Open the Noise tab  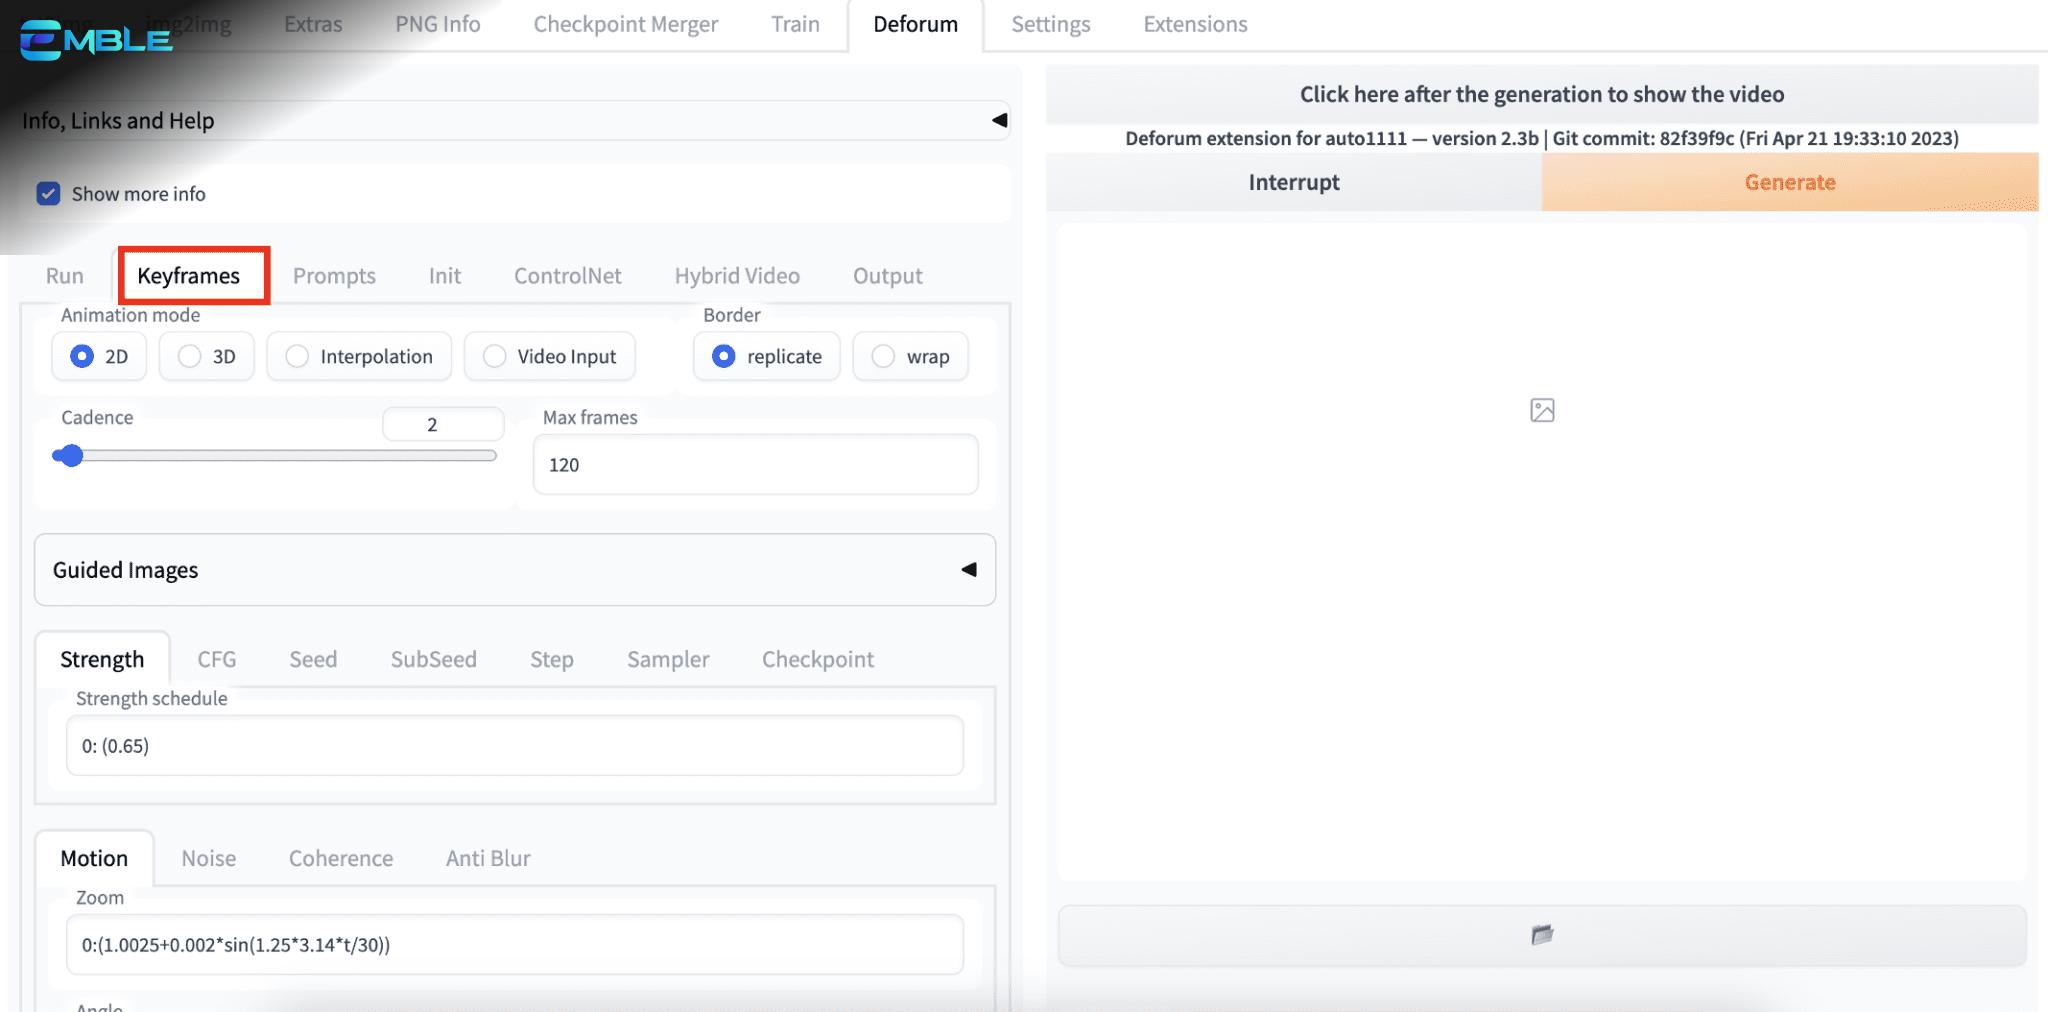point(209,858)
